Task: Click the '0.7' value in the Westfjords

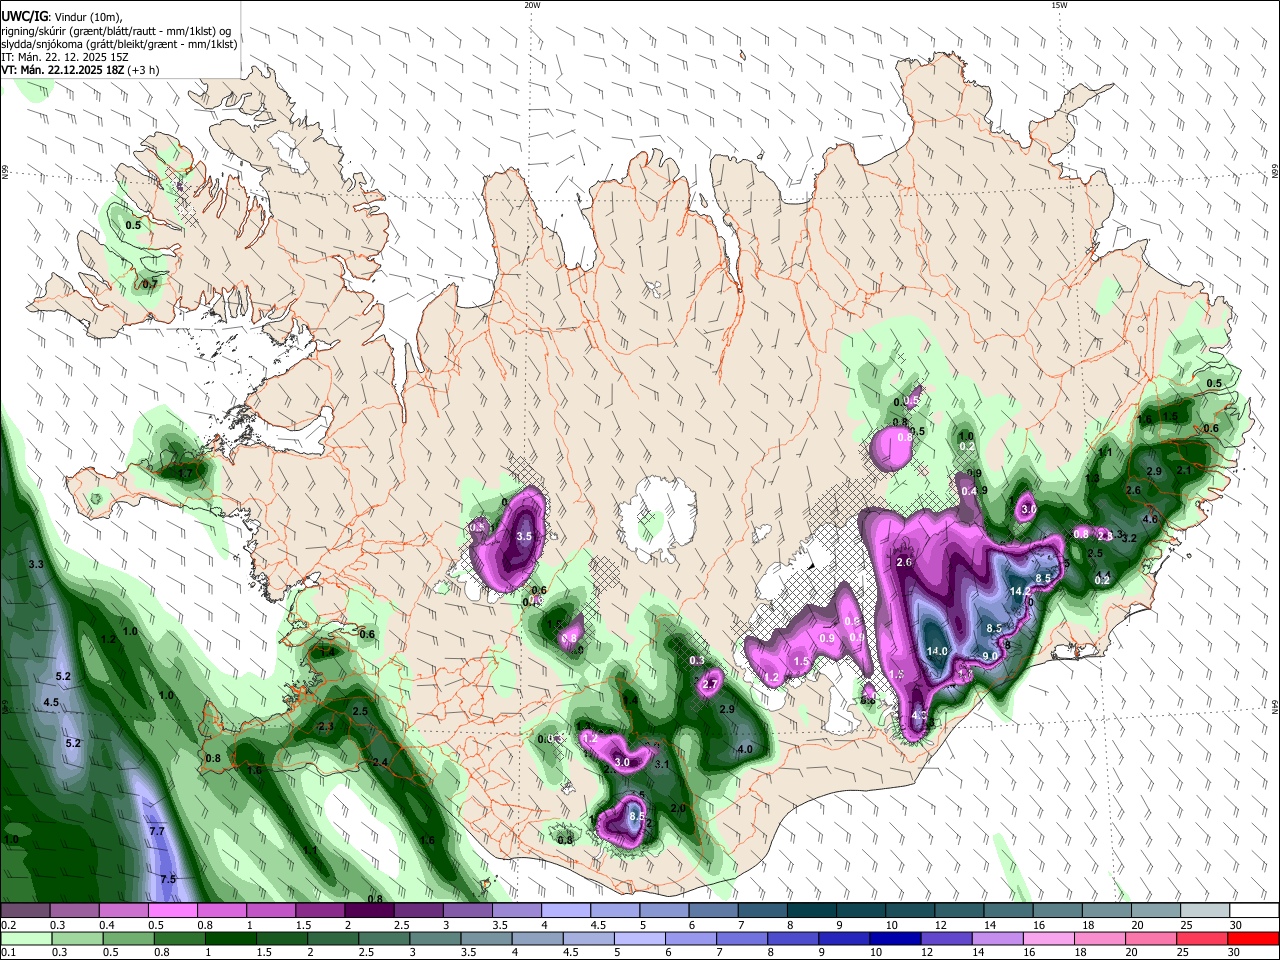Action: pos(150,284)
